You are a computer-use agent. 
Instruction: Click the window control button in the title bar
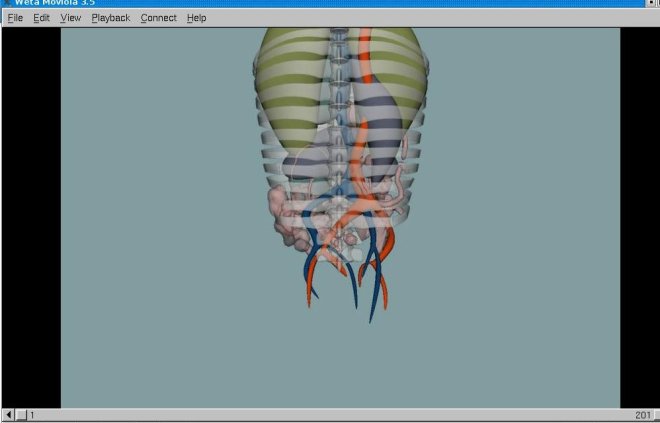652,3
